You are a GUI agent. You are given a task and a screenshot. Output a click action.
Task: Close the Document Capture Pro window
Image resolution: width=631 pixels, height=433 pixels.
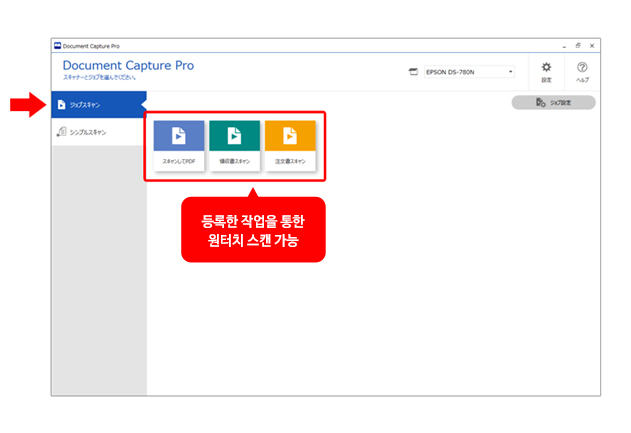592,46
